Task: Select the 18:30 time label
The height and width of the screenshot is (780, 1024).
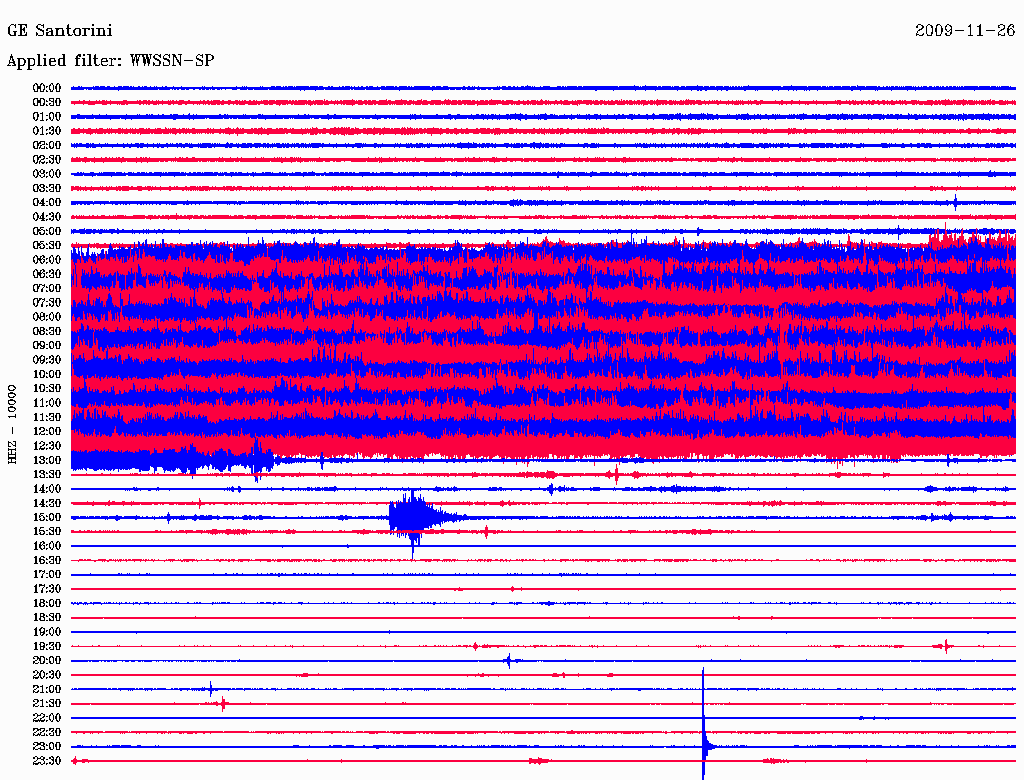Action: [47, 618]
